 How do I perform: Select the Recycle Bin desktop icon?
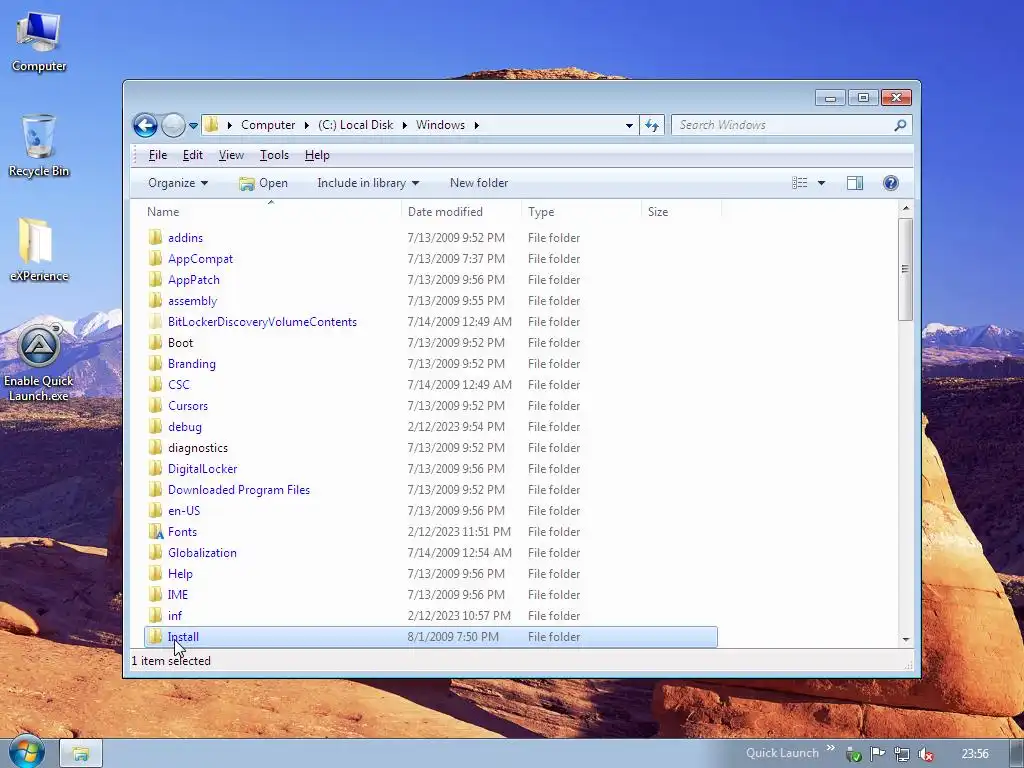click(x=39, y=145)
